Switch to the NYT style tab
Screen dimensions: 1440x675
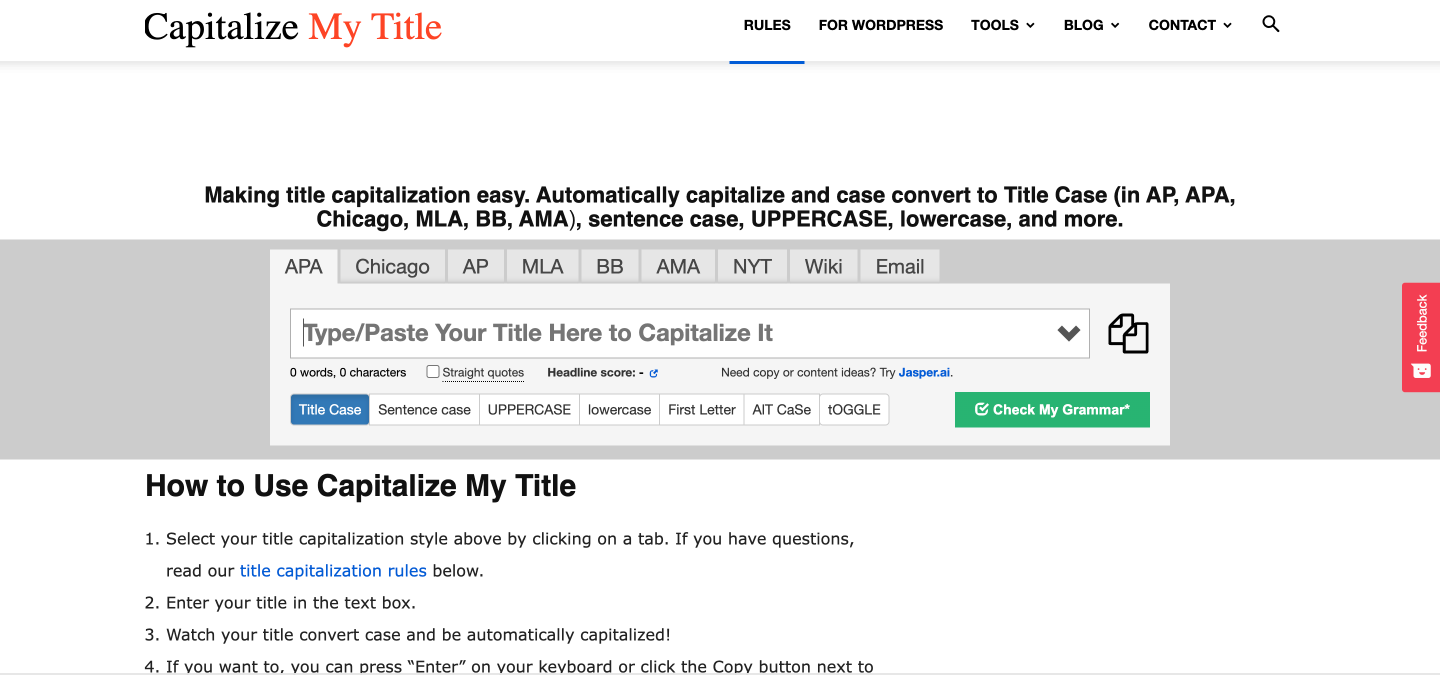click(752, 266)
